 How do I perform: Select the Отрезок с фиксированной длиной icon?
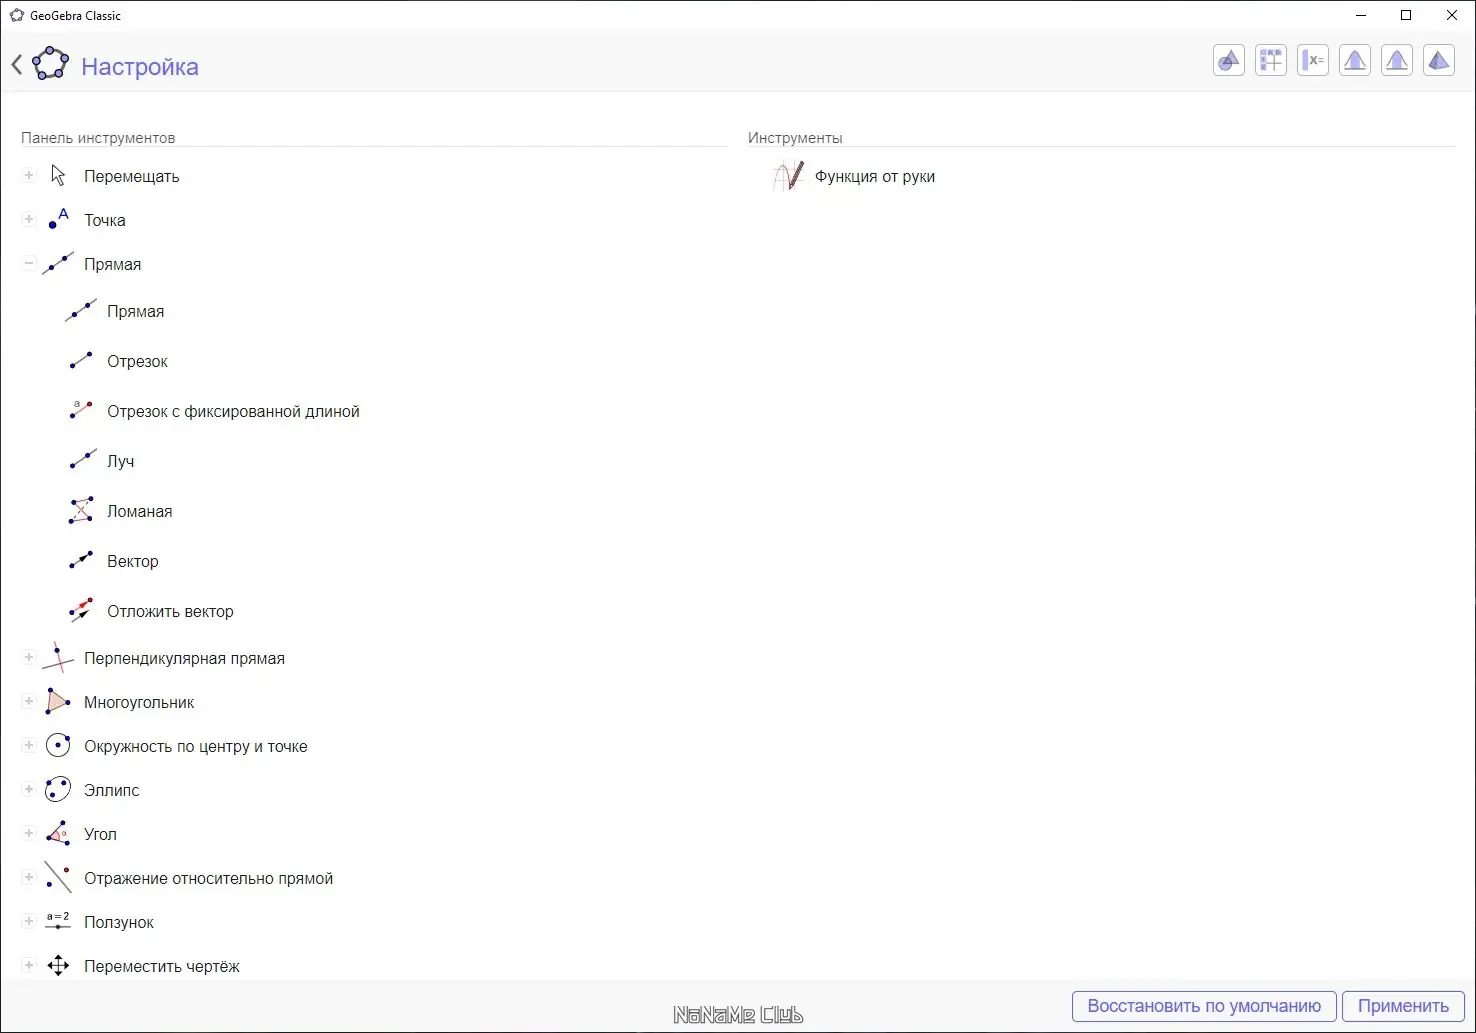click(x=81, y=411)
